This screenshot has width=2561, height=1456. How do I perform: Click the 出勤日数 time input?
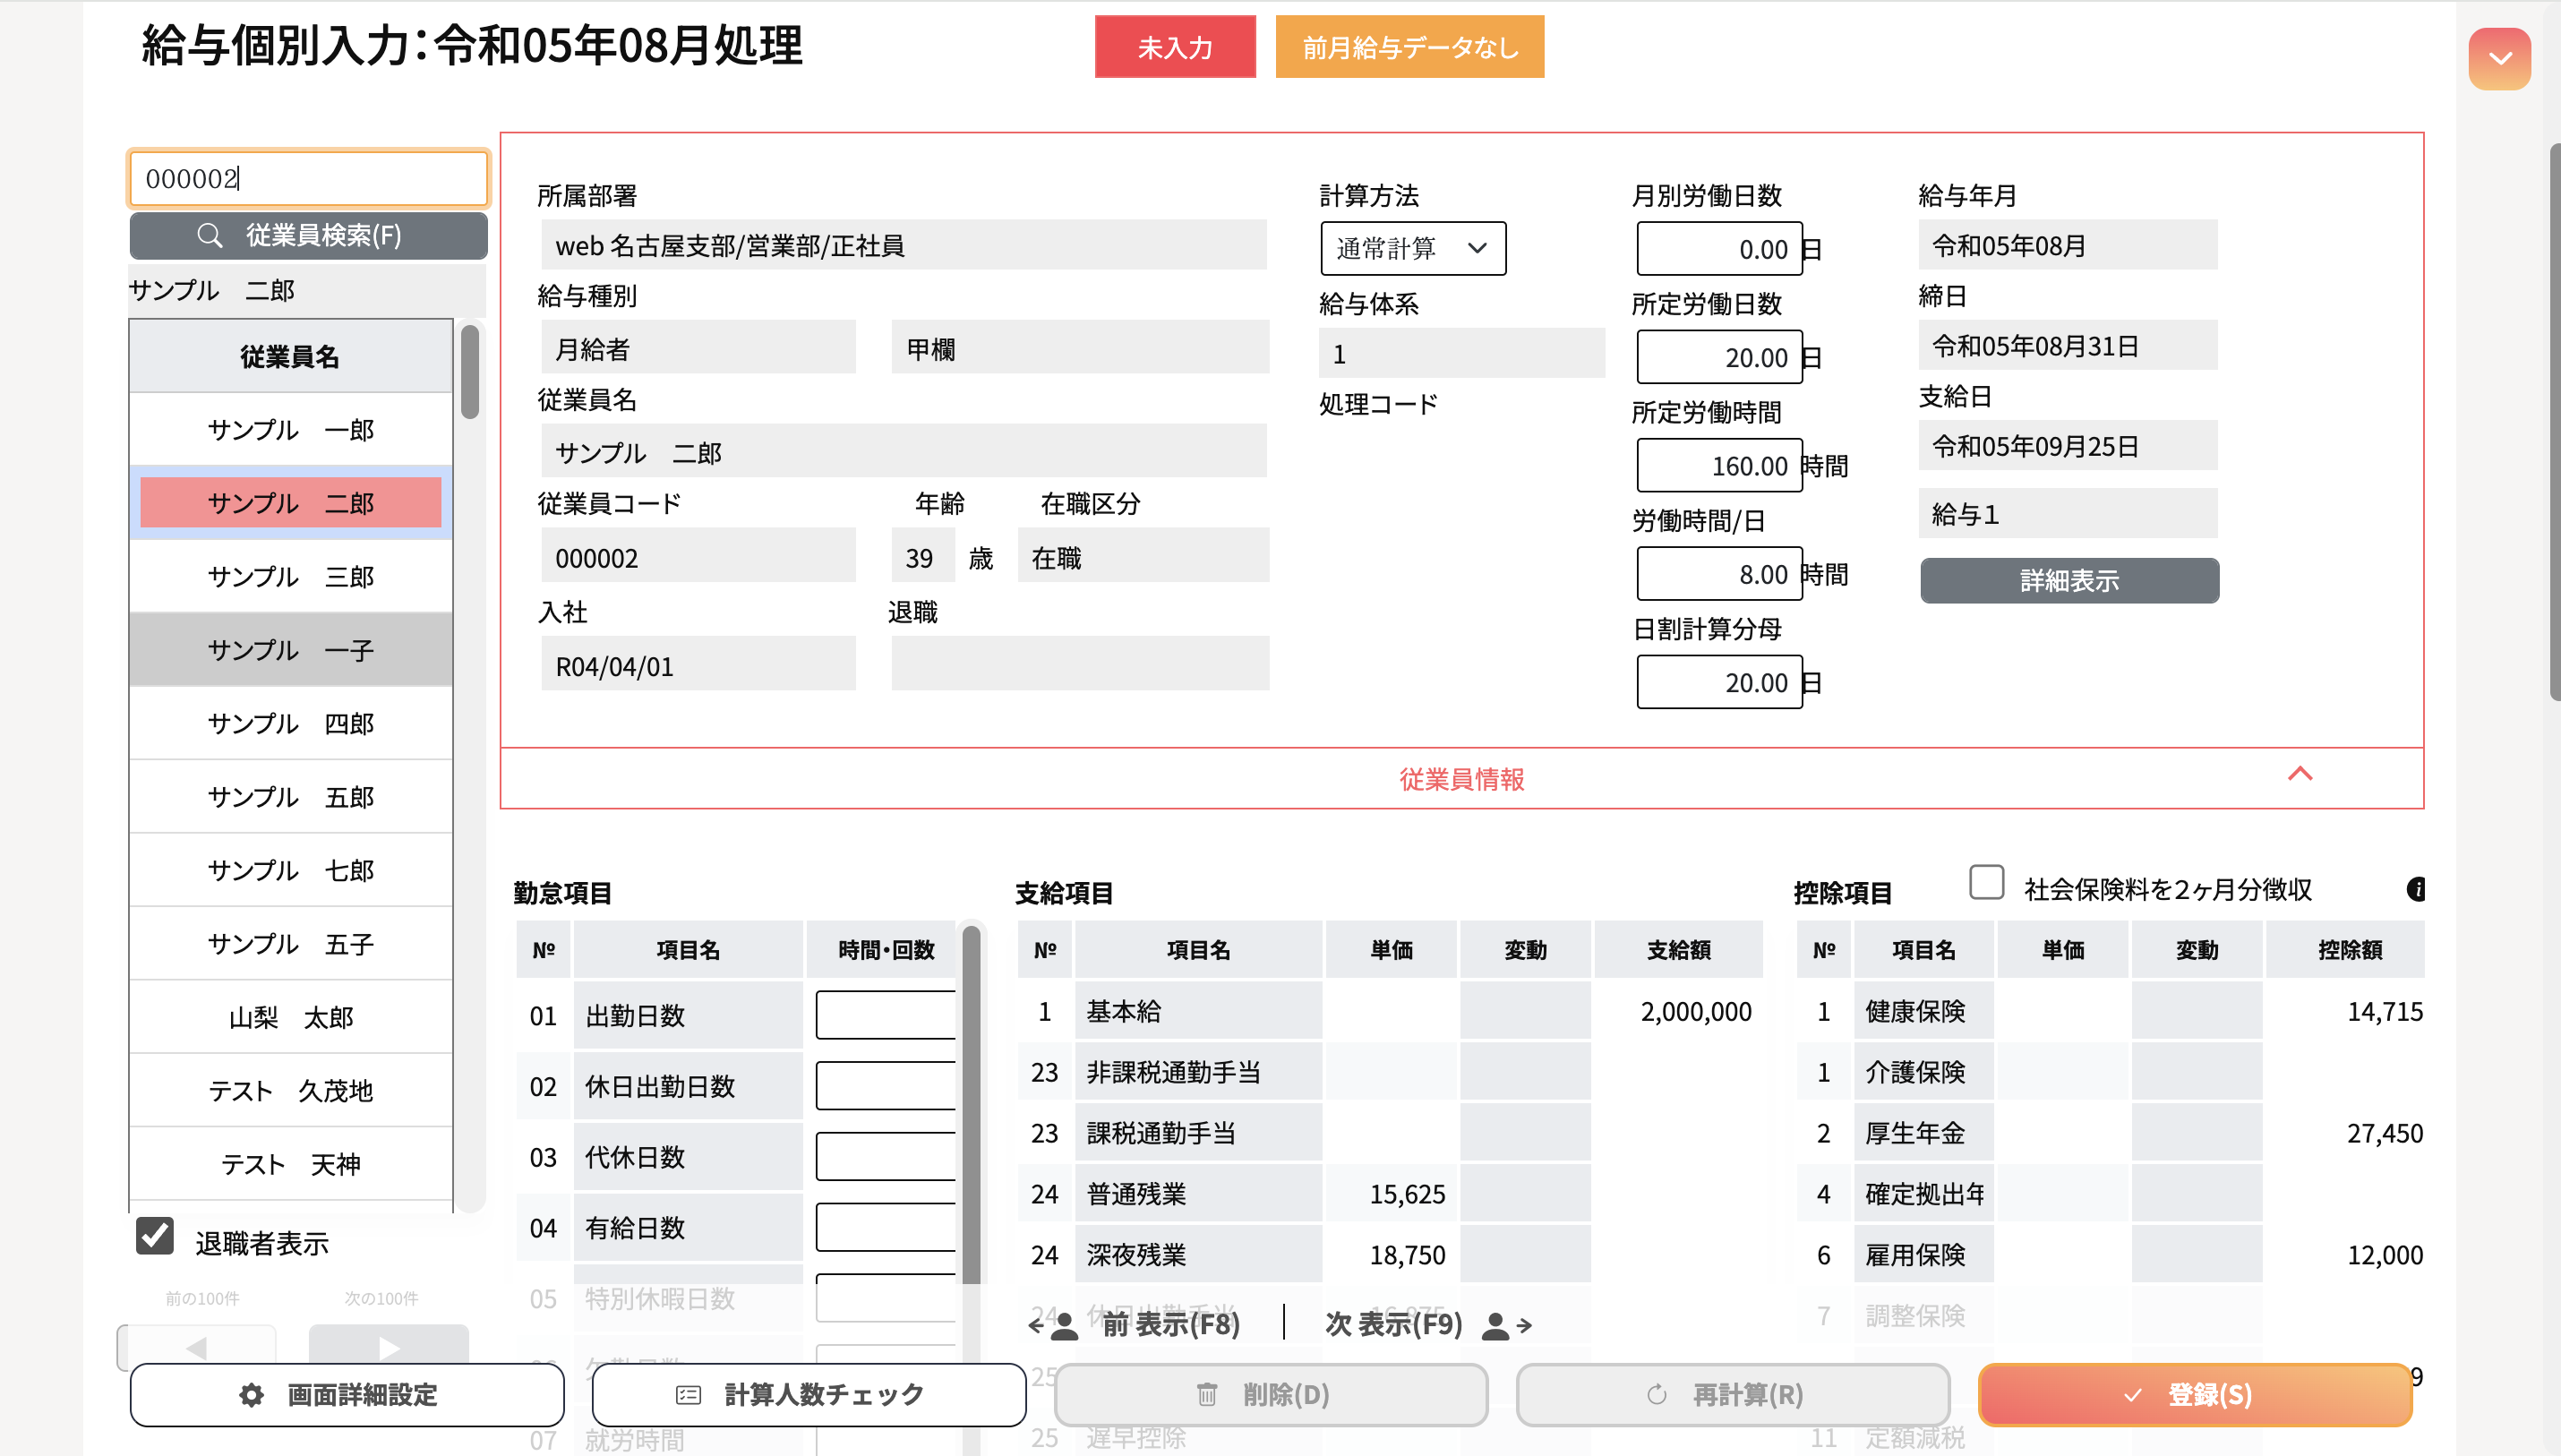[x=885, y=1015]
